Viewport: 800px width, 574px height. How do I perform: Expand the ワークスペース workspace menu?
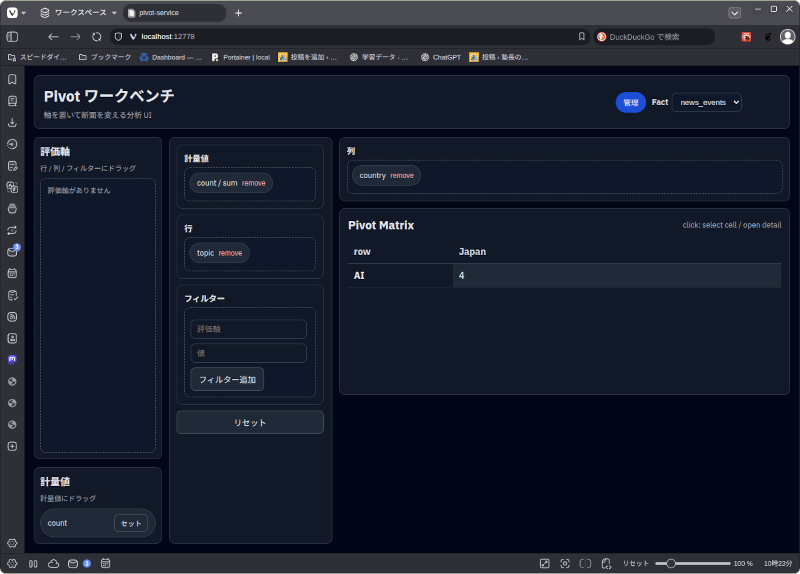click(78, 13)
